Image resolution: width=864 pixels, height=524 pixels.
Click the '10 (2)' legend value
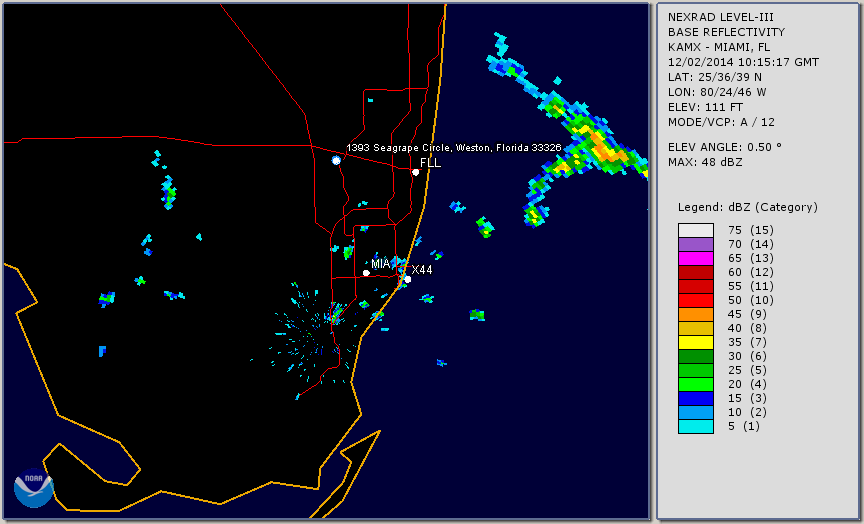[747, 412]
